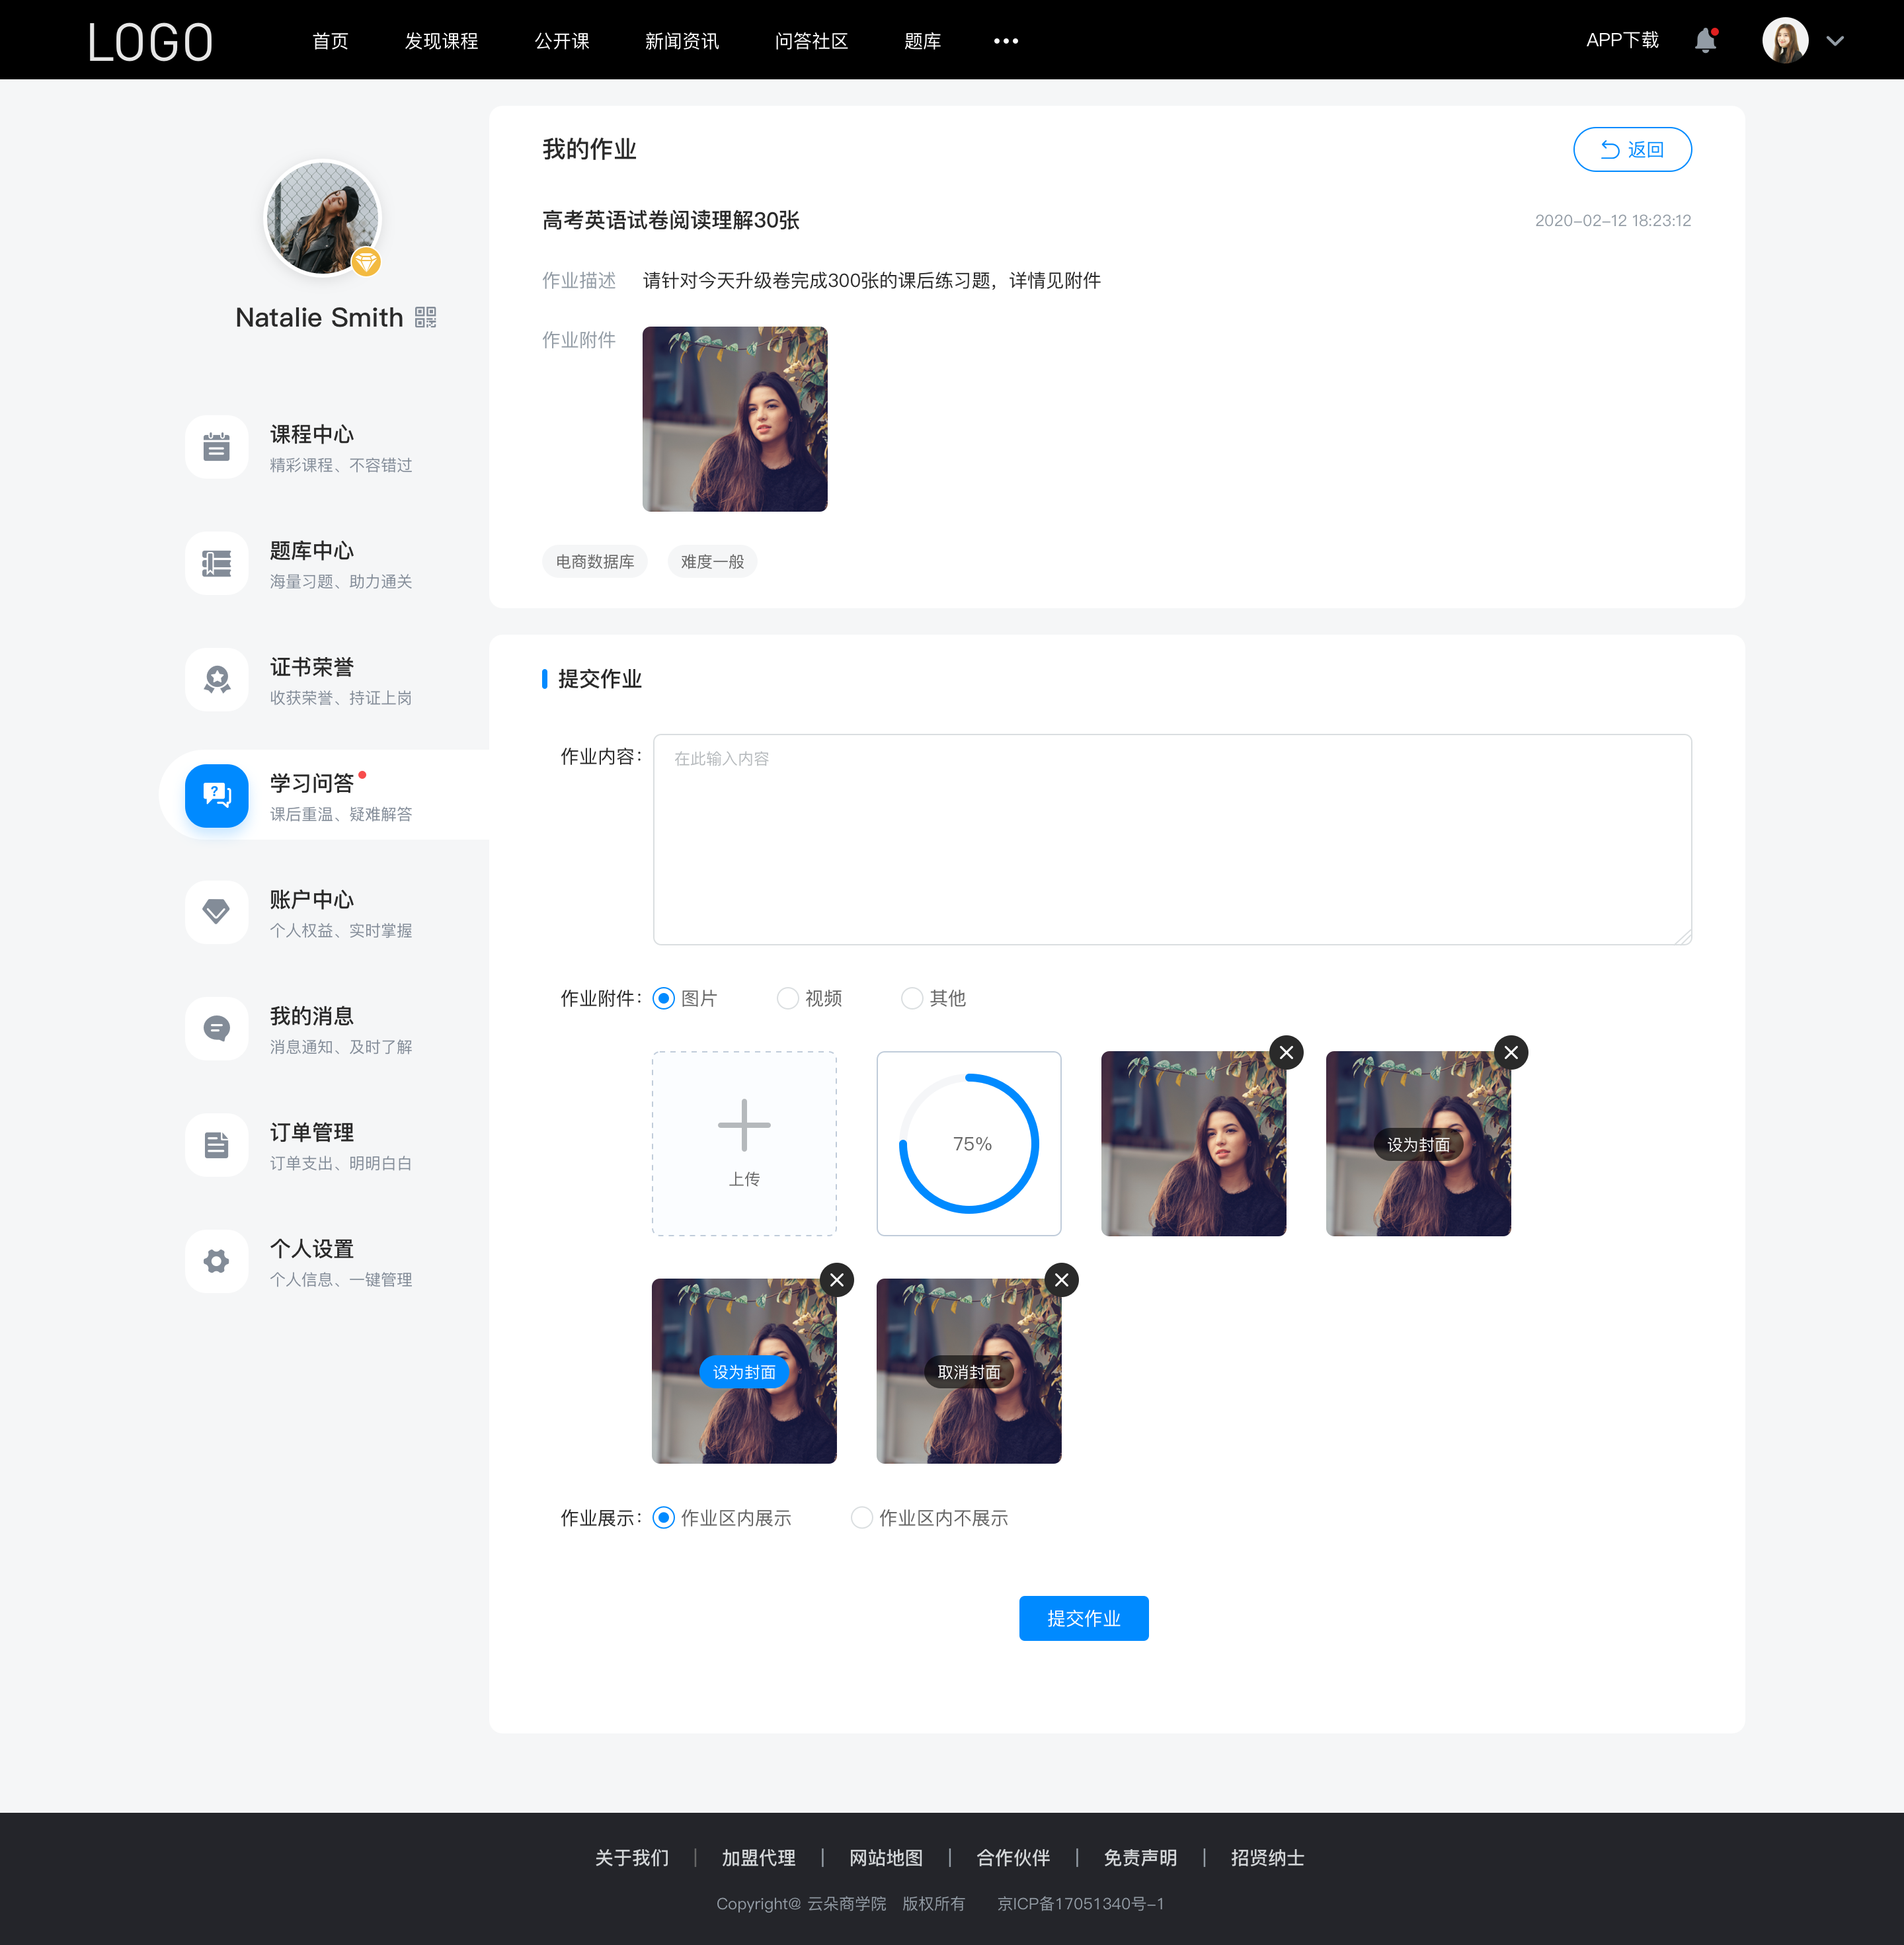Select 视频 attachment radio button
The height and width of the screenshot is (1945, 1904).
[790, 999]
